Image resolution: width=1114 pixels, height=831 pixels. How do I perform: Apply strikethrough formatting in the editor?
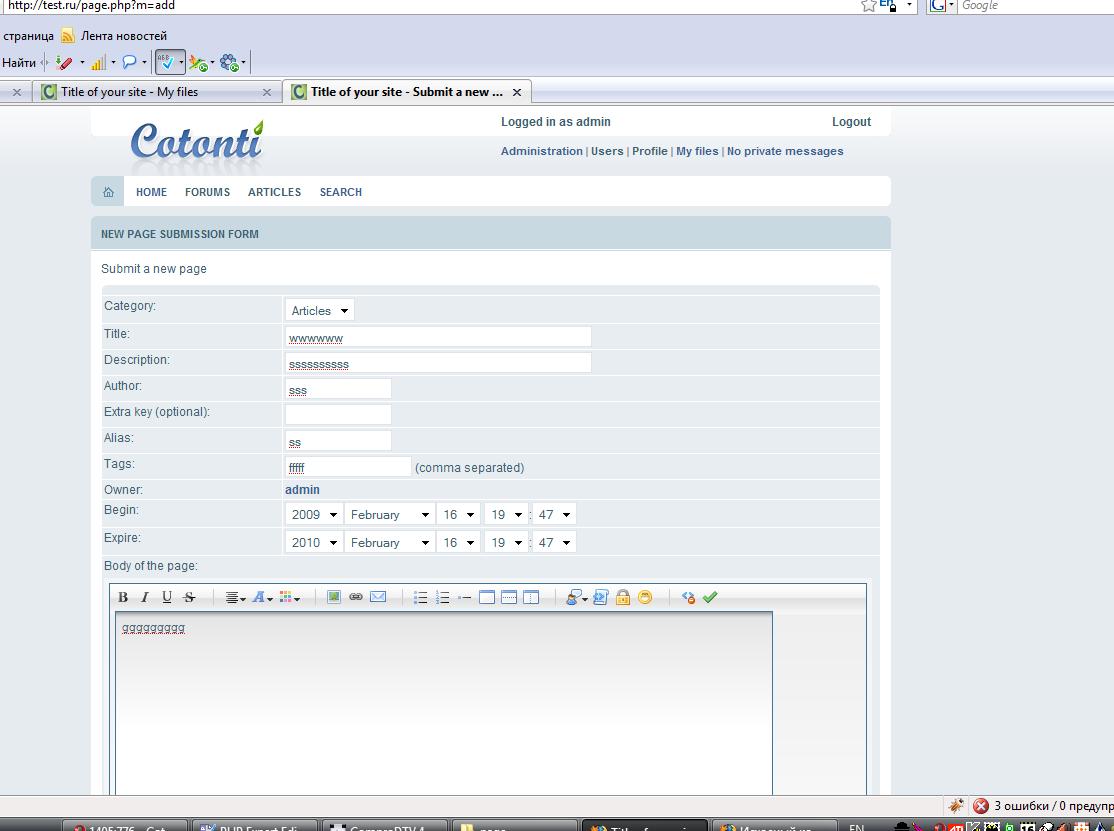(x=189, y=597)
